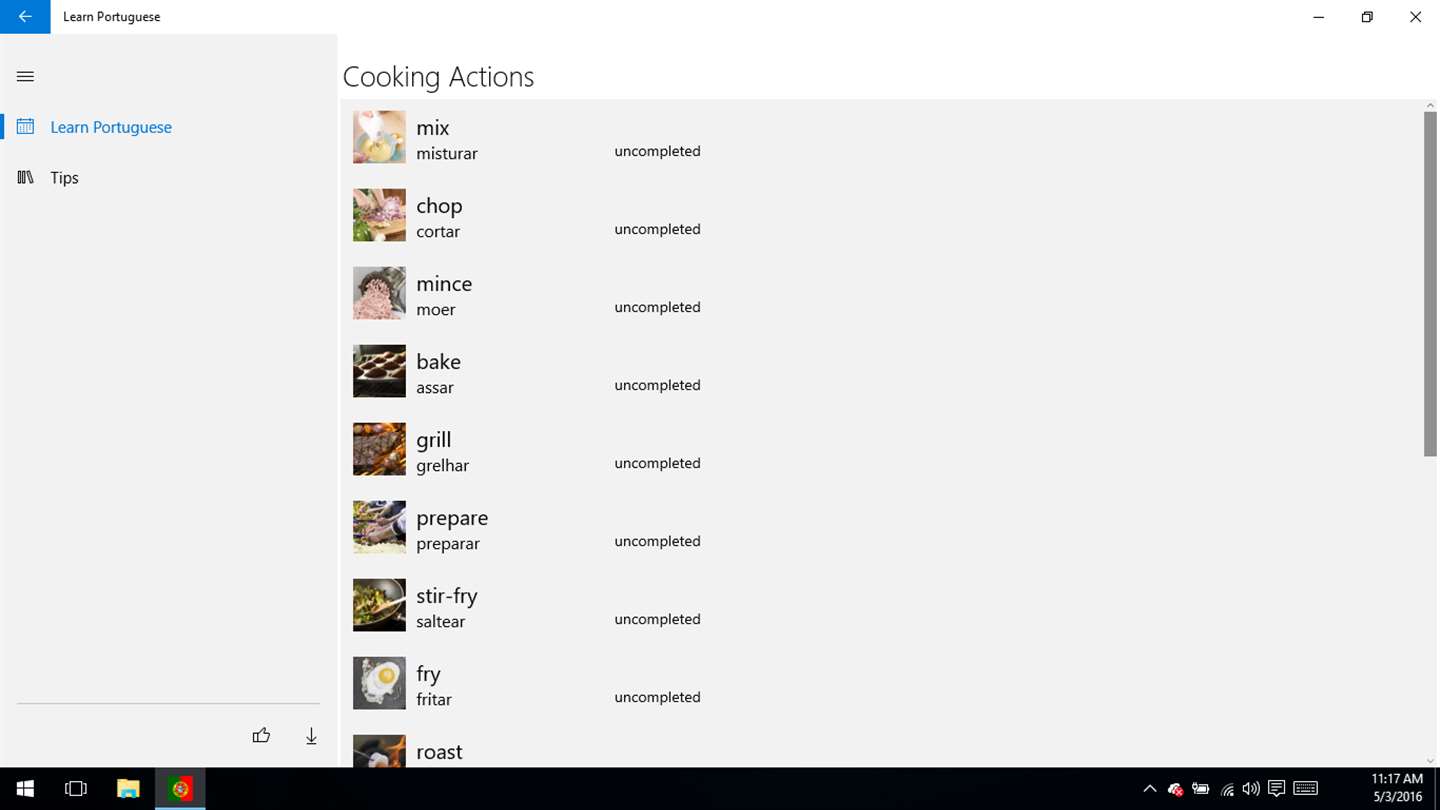Click the 'chop' thumbnail image

pos(379,215)
